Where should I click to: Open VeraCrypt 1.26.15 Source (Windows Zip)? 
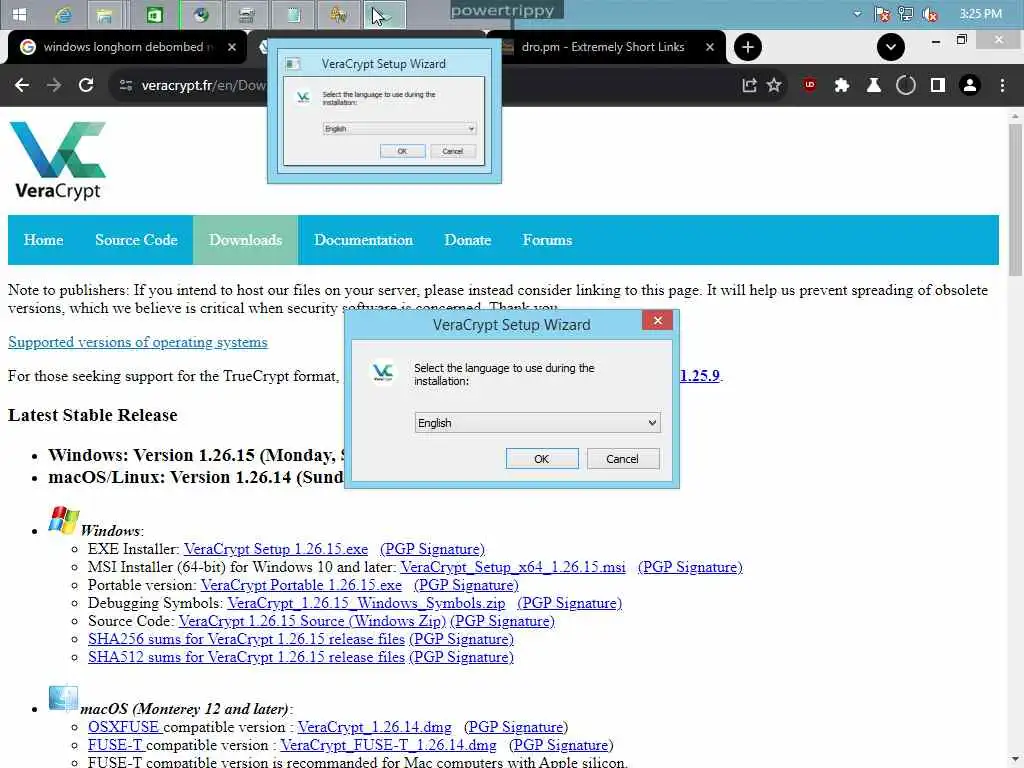click(312, 620)
